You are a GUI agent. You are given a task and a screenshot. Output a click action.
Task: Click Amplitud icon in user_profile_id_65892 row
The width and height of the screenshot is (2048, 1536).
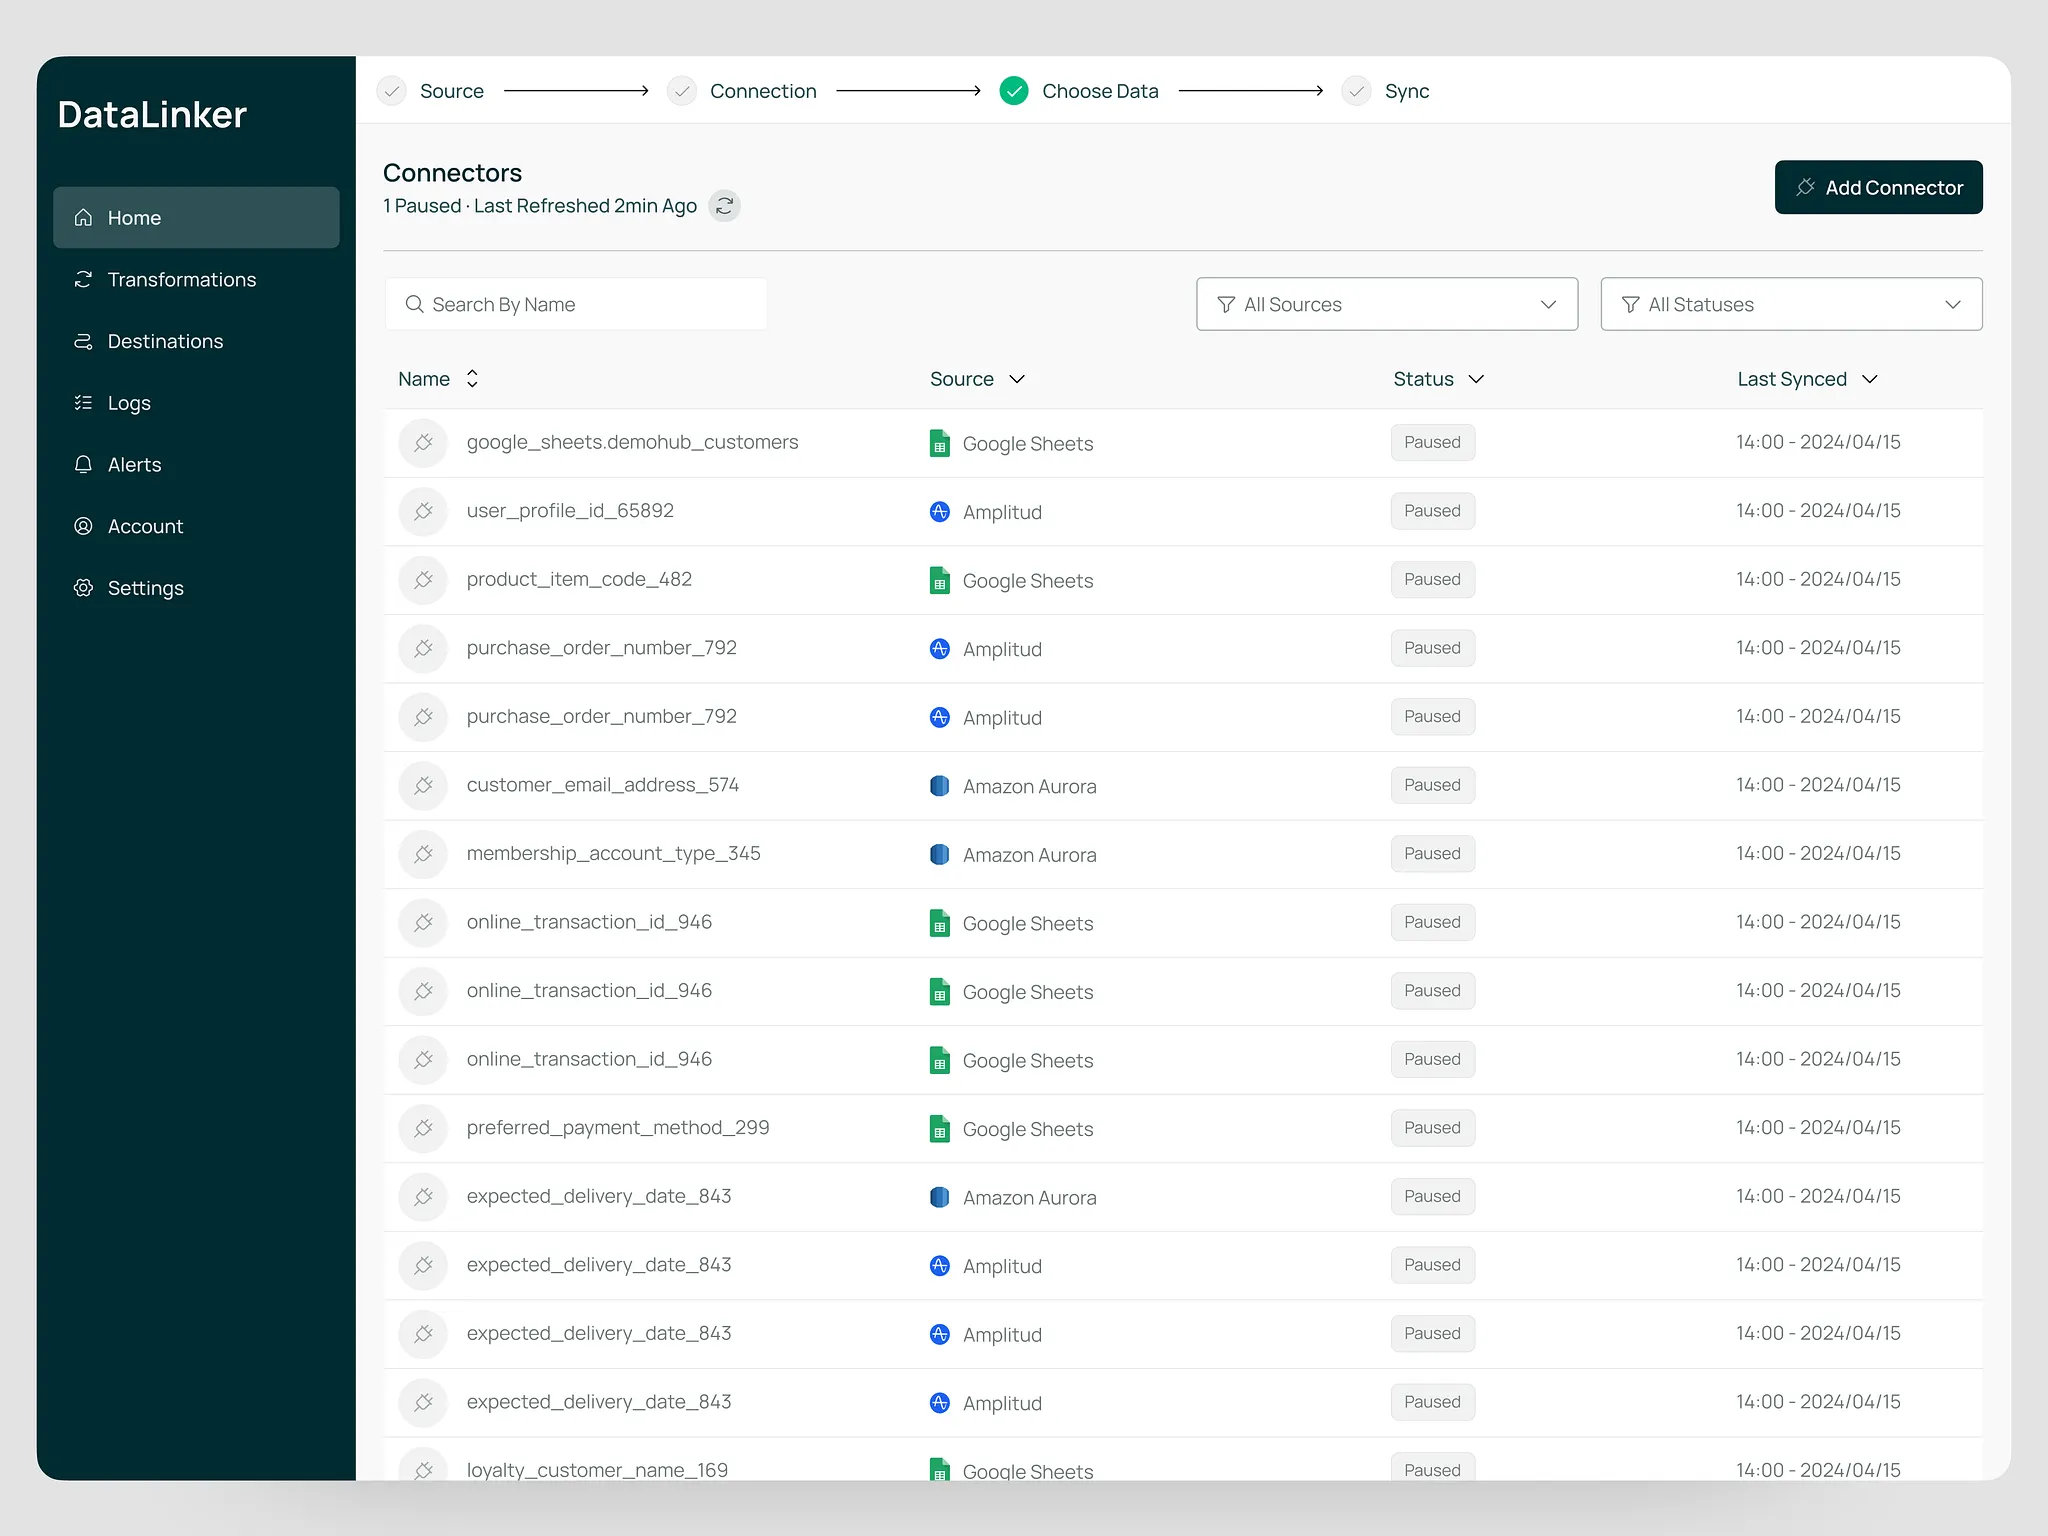tap(939, 512)
